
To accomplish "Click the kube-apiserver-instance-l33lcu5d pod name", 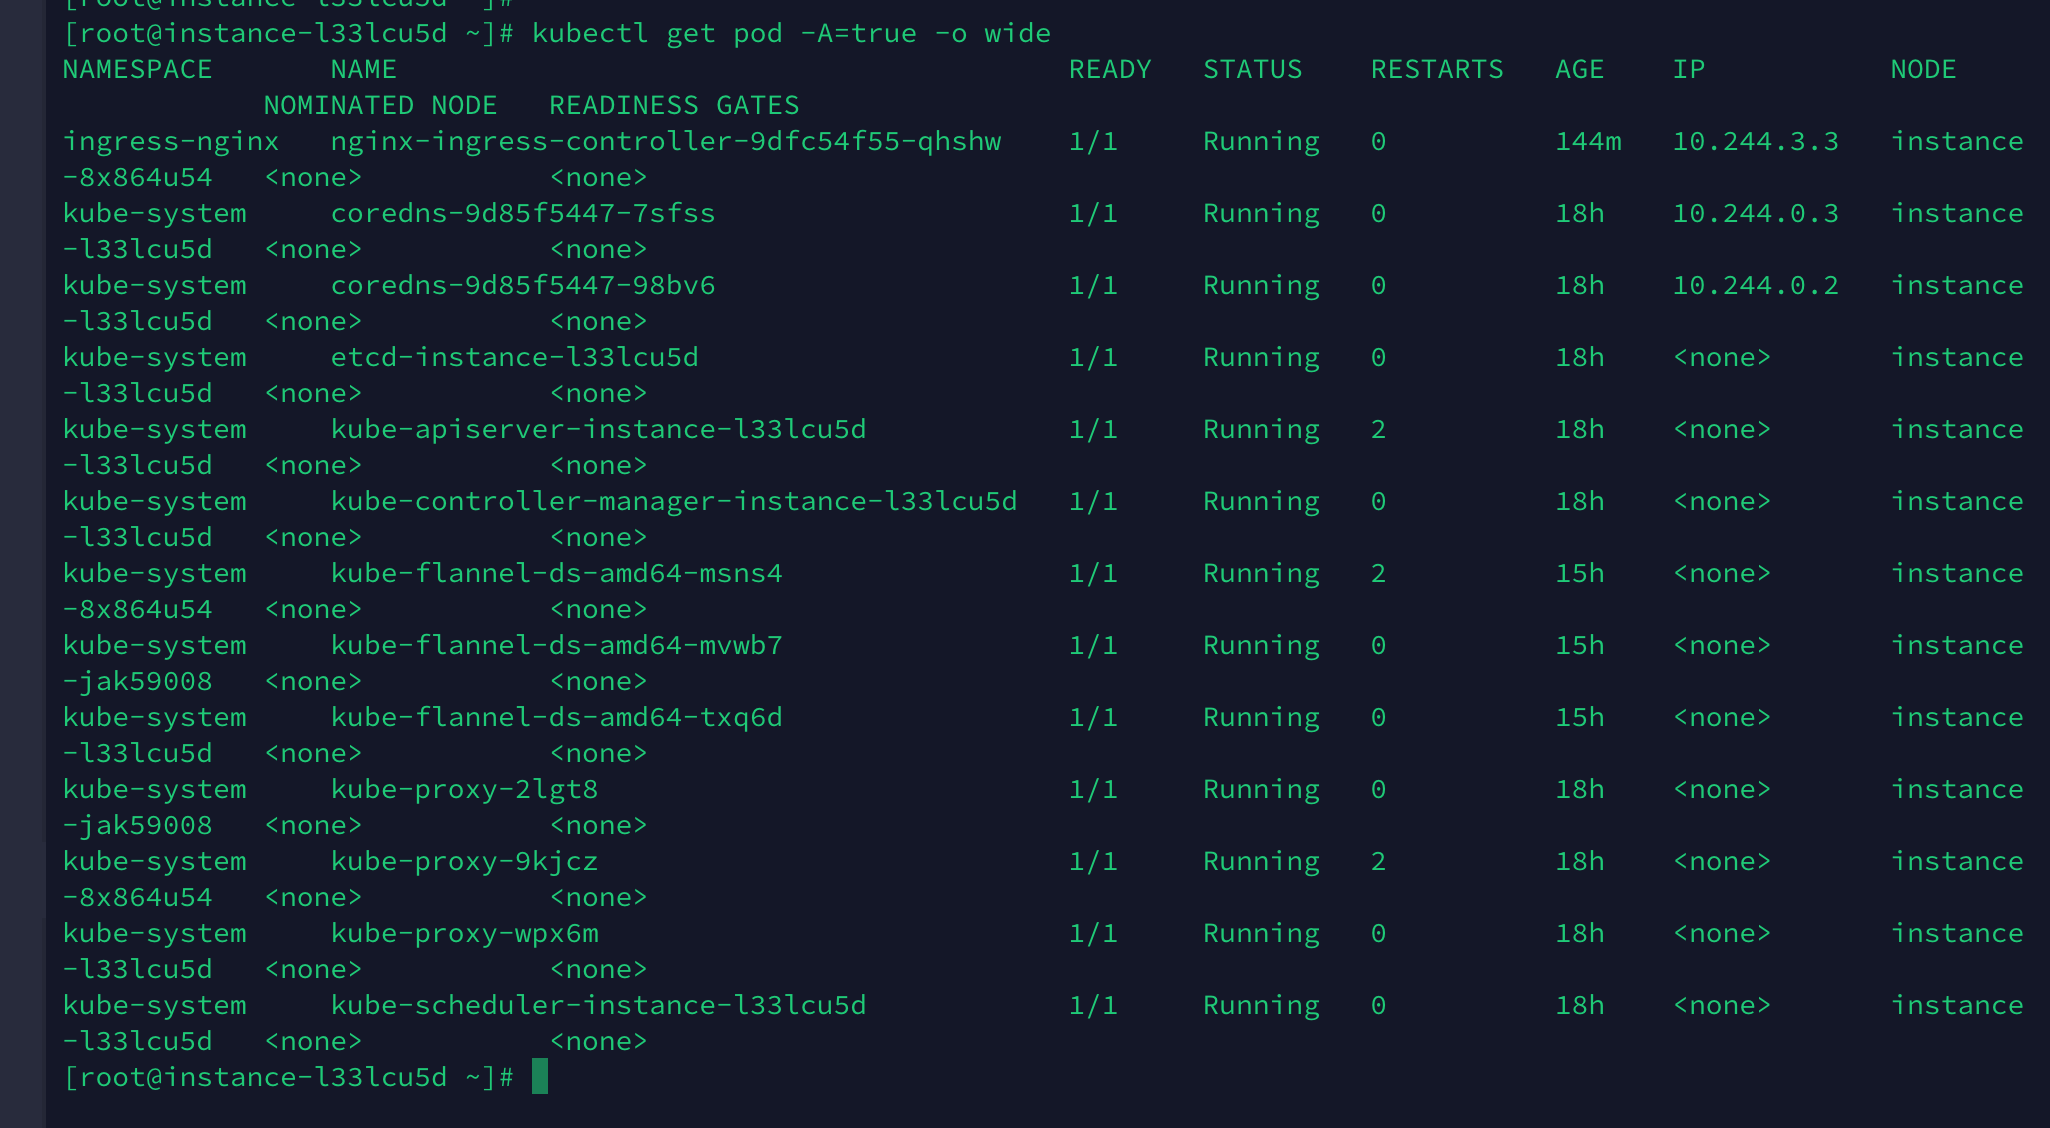I will tap(598, 429).
